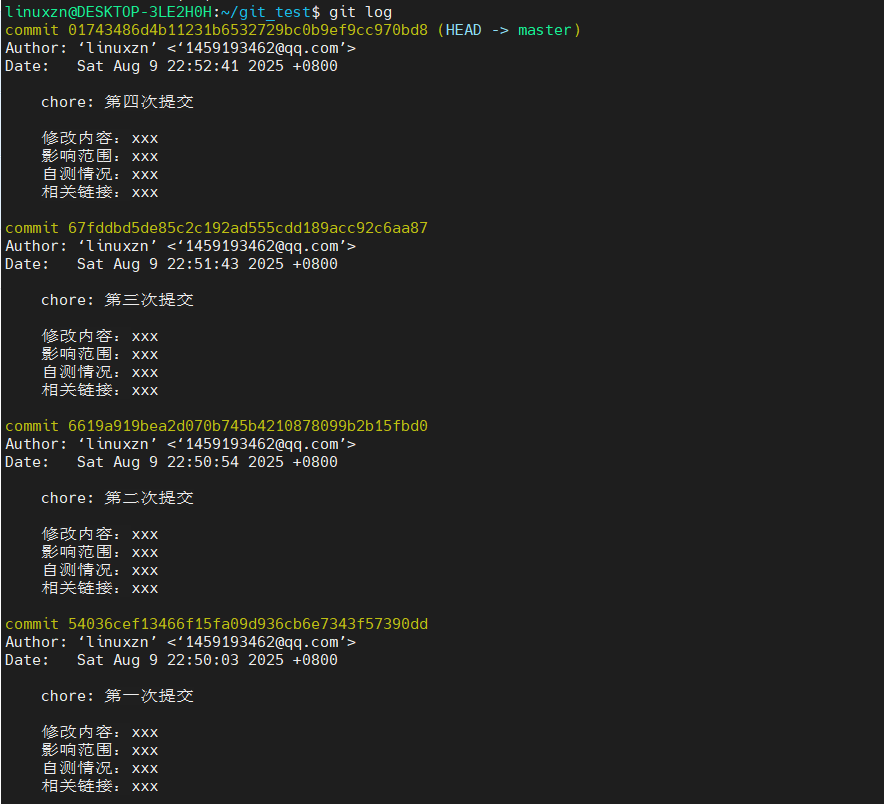Click the 修改内容 line under the fourth commit message
The image size is (884, 804).
[100, 138]
